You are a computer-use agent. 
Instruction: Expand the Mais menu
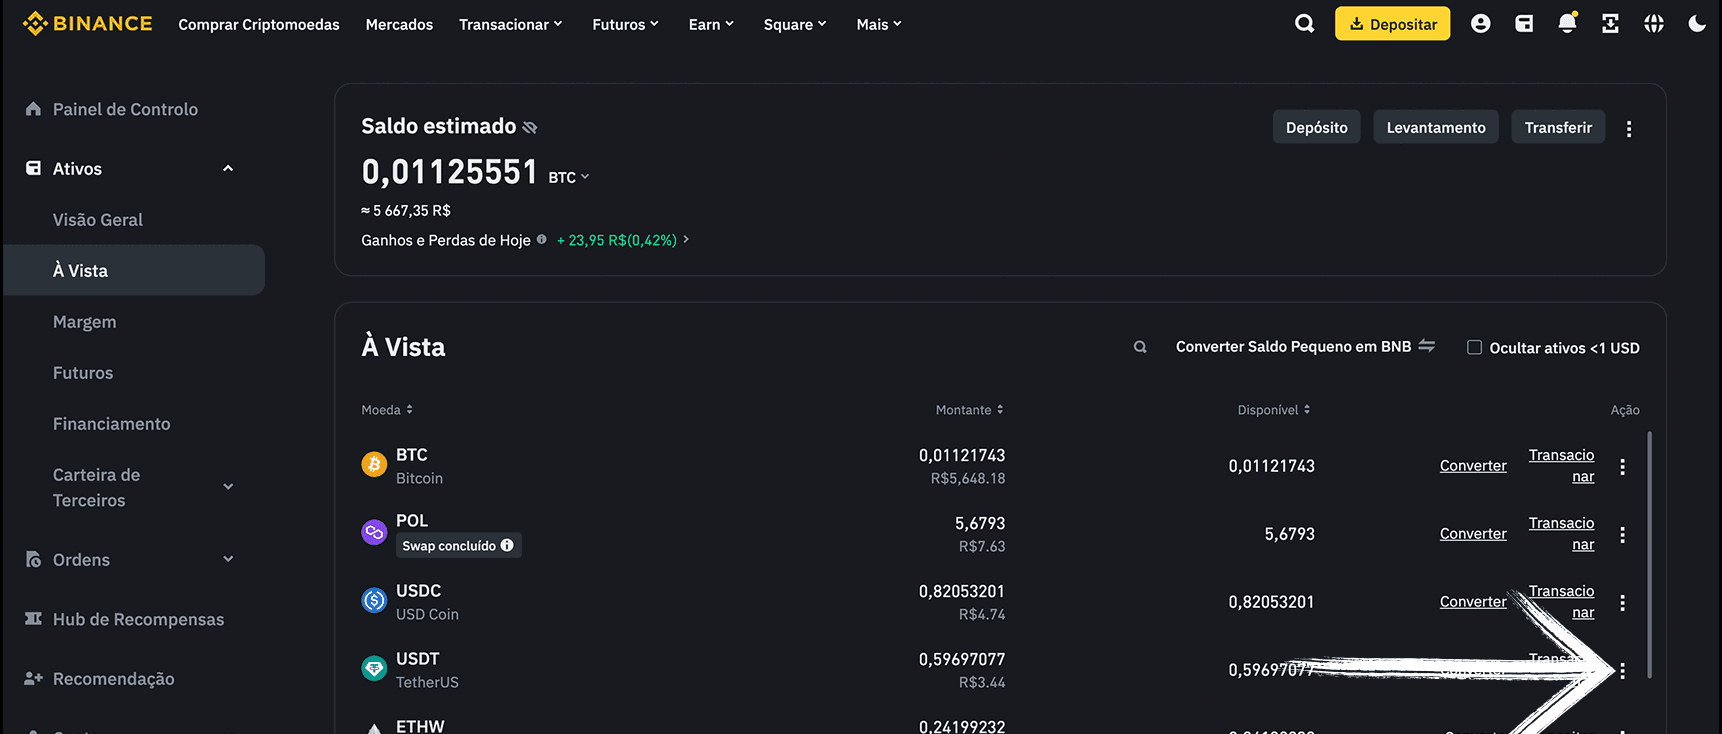tap(879, 24)
